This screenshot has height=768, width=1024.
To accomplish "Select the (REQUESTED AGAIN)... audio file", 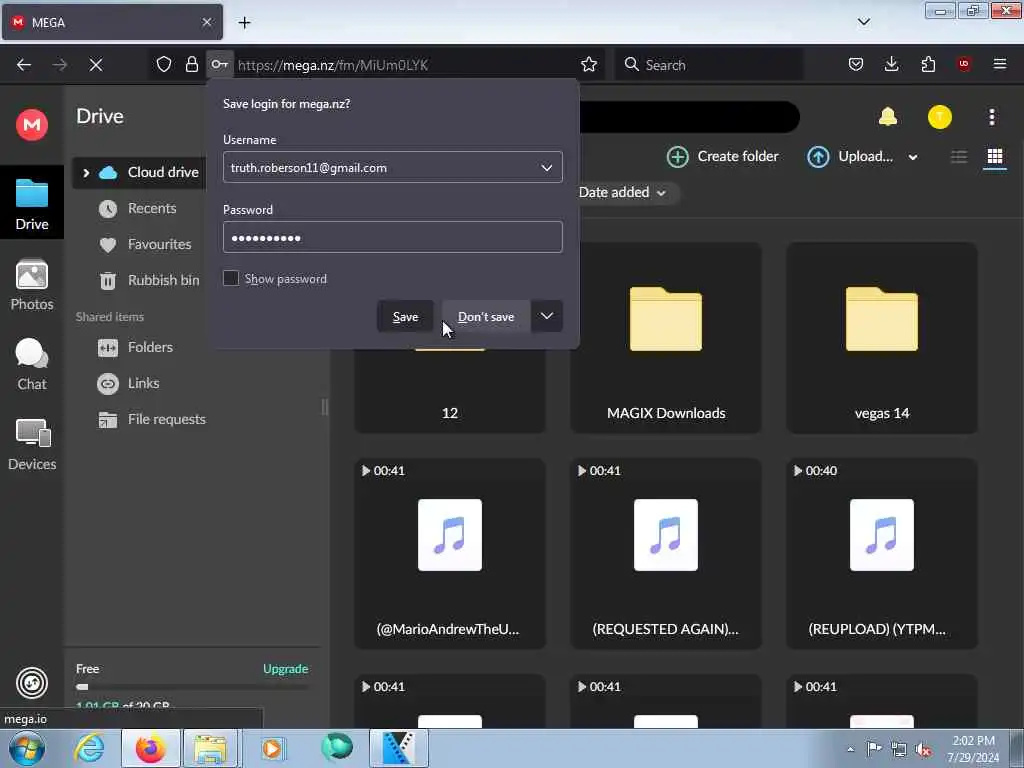I will click(665, 554).
